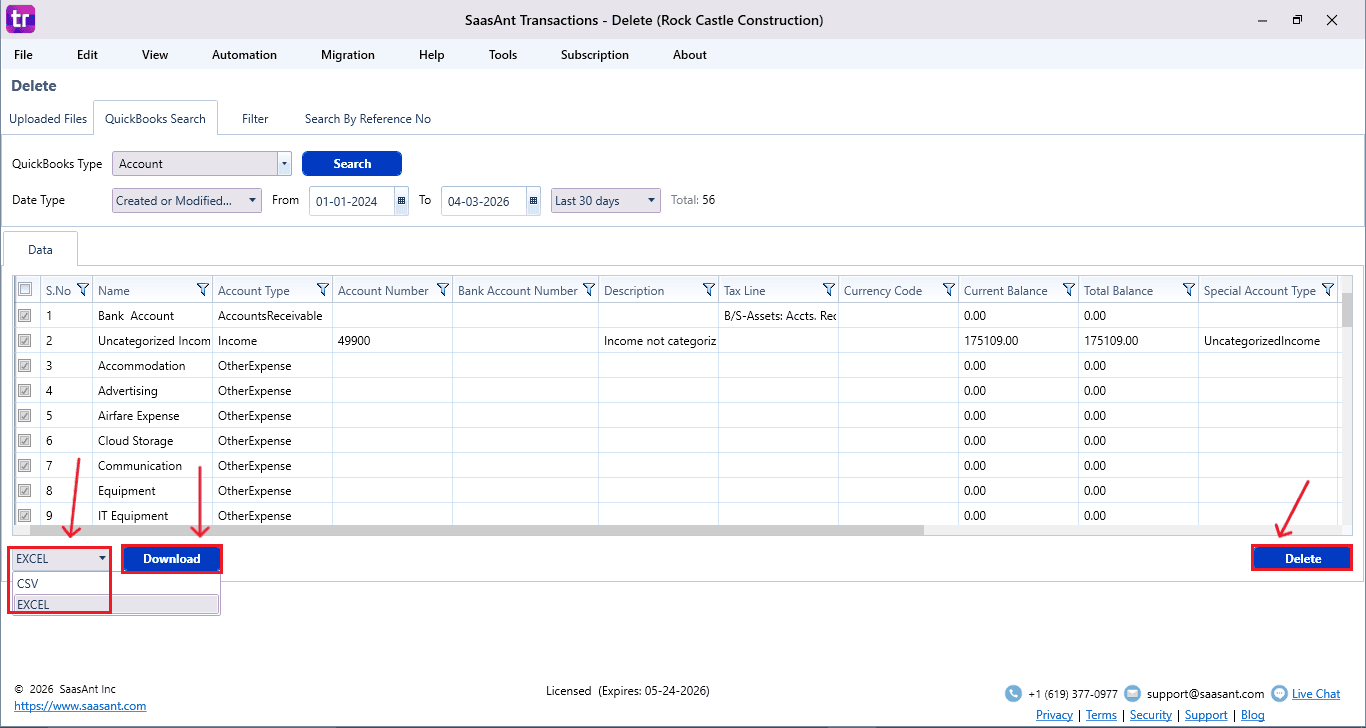Open the Description column filter

pyautogui.click(x=708, y=290)
